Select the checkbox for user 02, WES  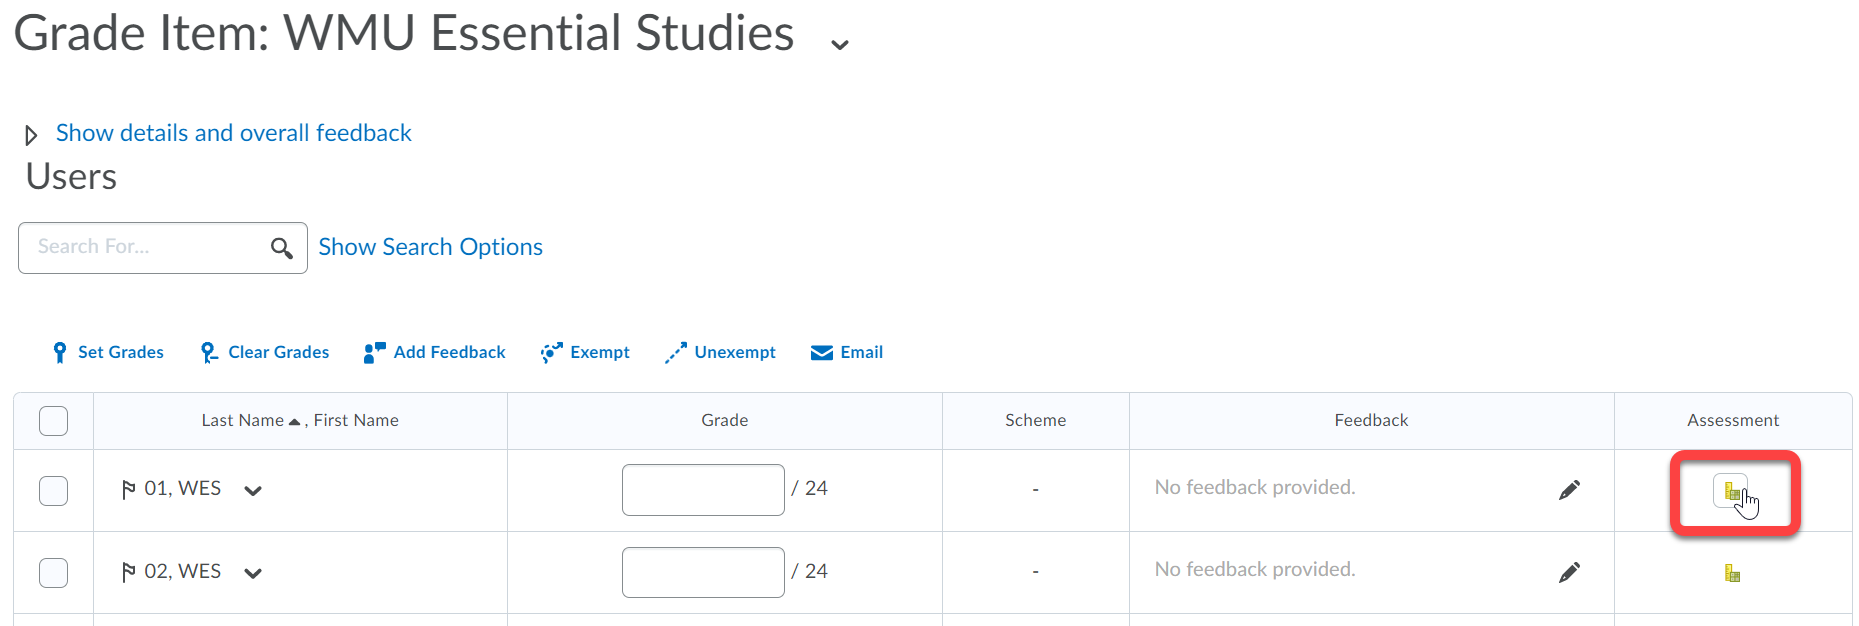click(53, 571)
